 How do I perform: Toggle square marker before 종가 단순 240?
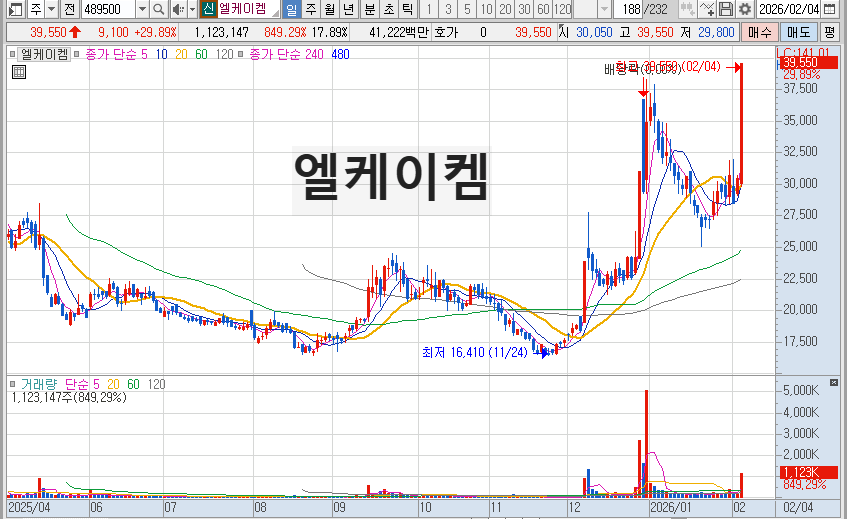240,55
